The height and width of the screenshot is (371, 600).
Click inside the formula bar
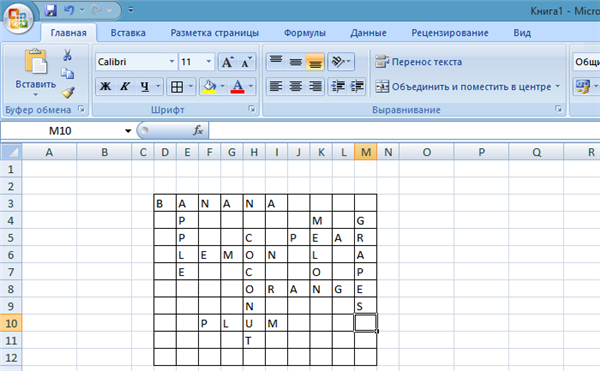(x=404, y=131)
